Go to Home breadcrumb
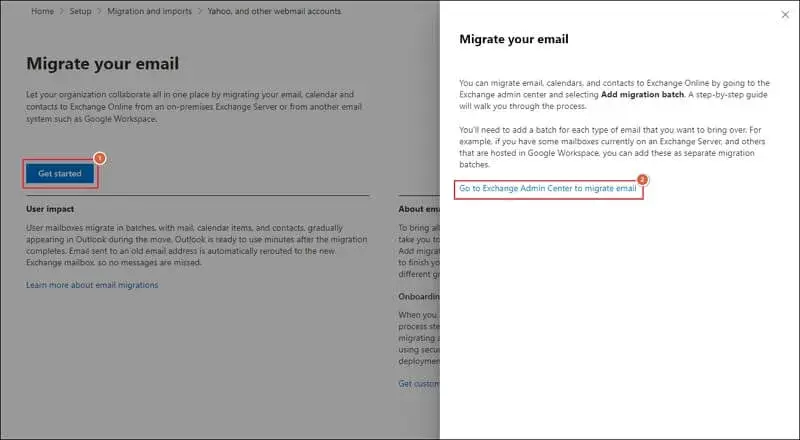800x440 pixels. pyautogui.click(x=42, y=11)
